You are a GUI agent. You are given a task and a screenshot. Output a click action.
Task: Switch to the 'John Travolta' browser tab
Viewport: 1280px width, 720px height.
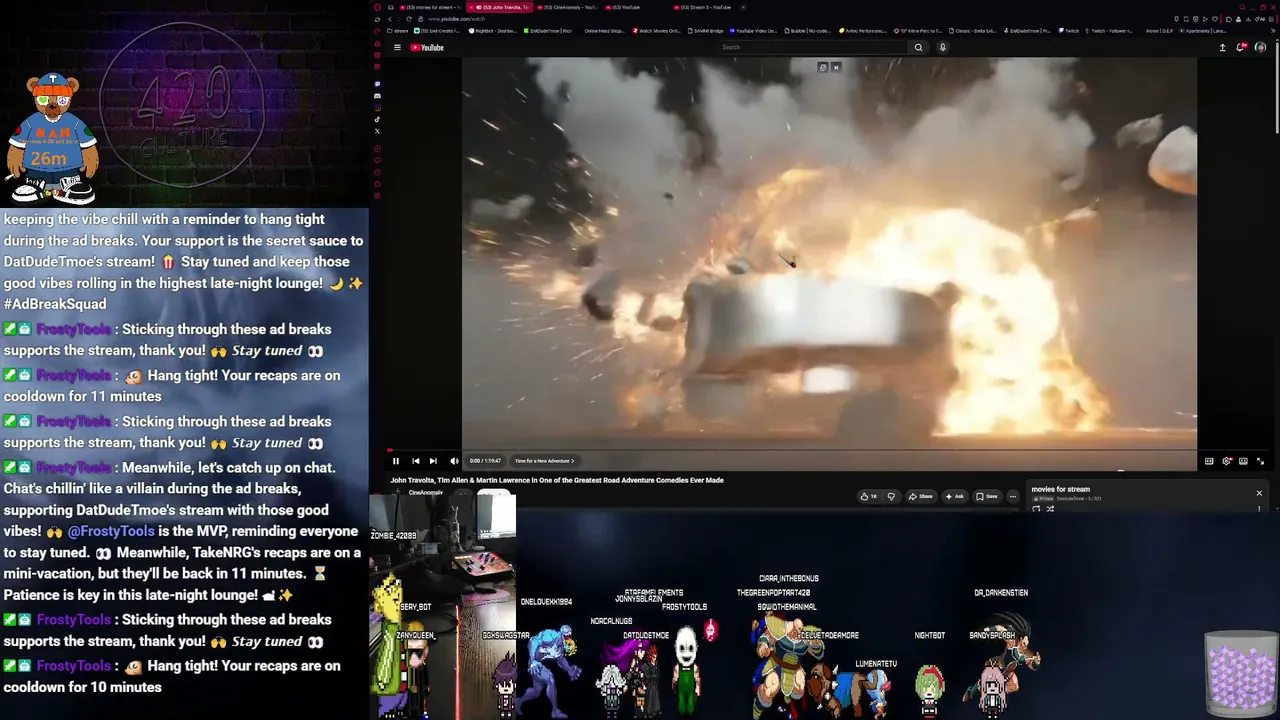(501, 7)
